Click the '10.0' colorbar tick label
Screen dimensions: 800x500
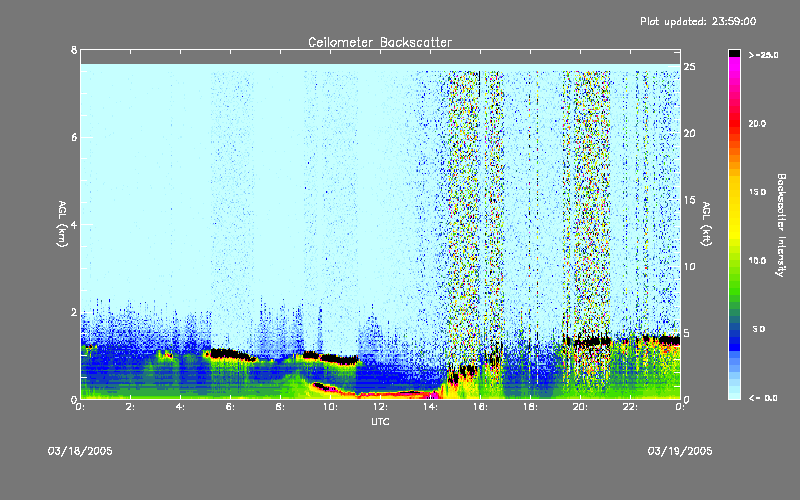[x=757, y=261]
